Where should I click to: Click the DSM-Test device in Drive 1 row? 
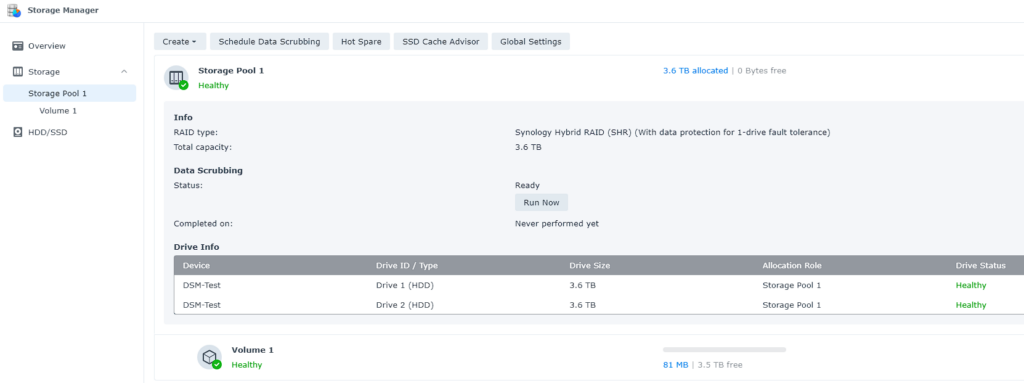click(x=202, y=285)
